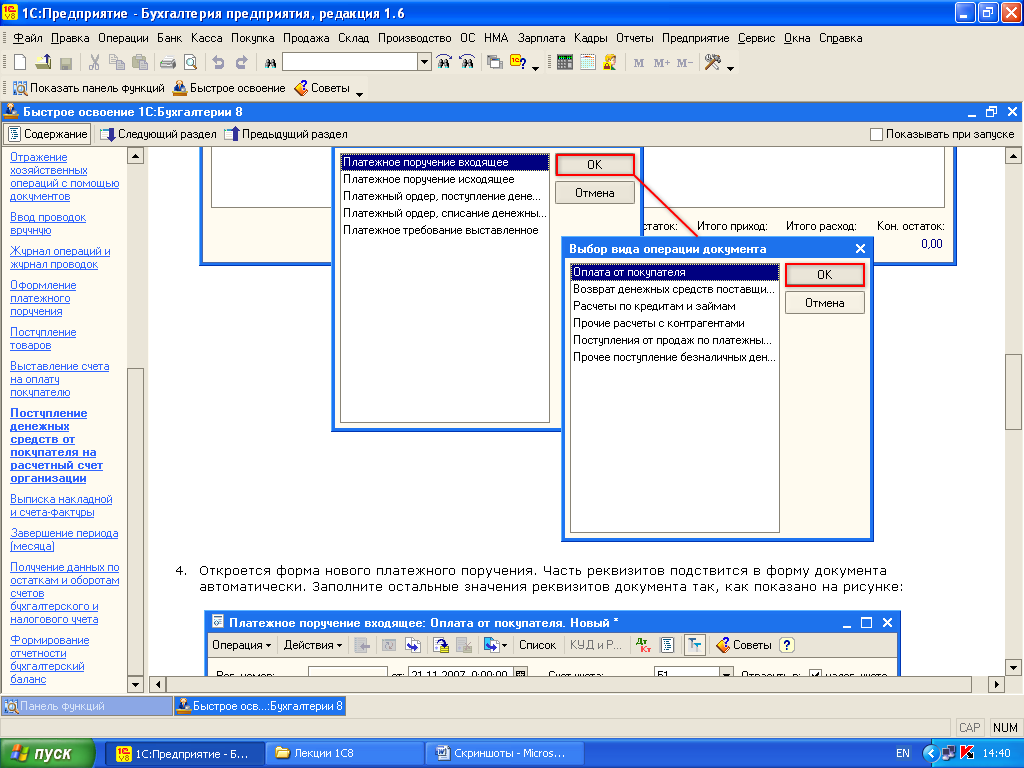Click the windows list icon in toolbar

coord(495,63)
